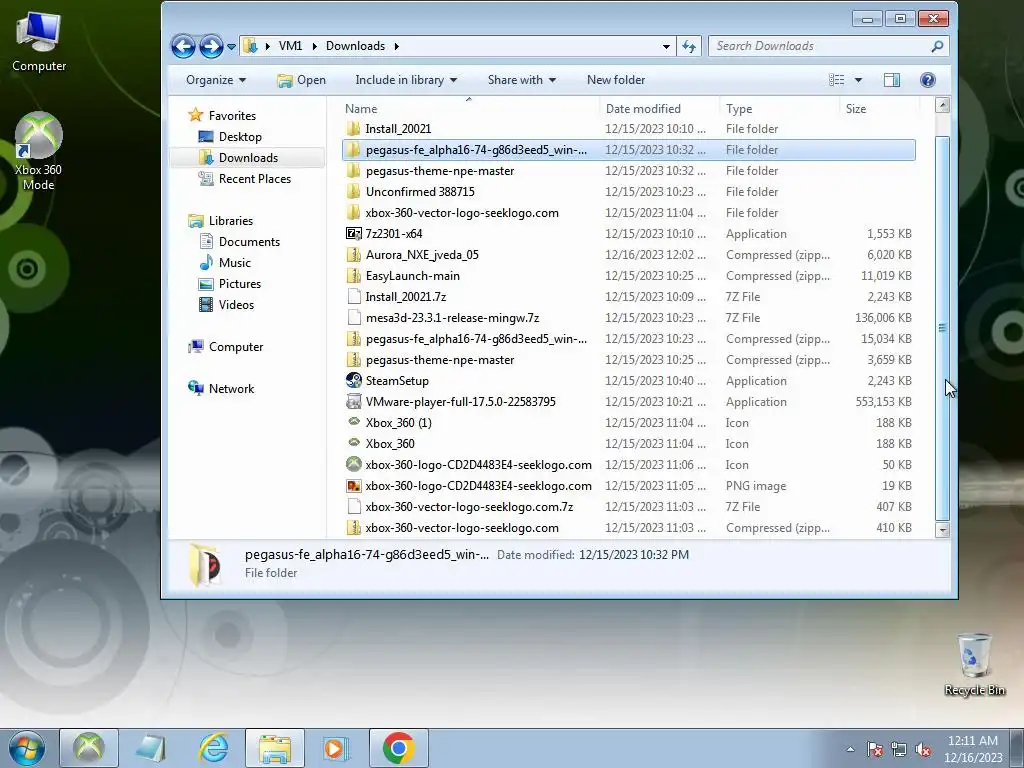Viewport: 1024px width, 768px height.
Task: Expand the Share with menu
Action: [x=521, y=80]
